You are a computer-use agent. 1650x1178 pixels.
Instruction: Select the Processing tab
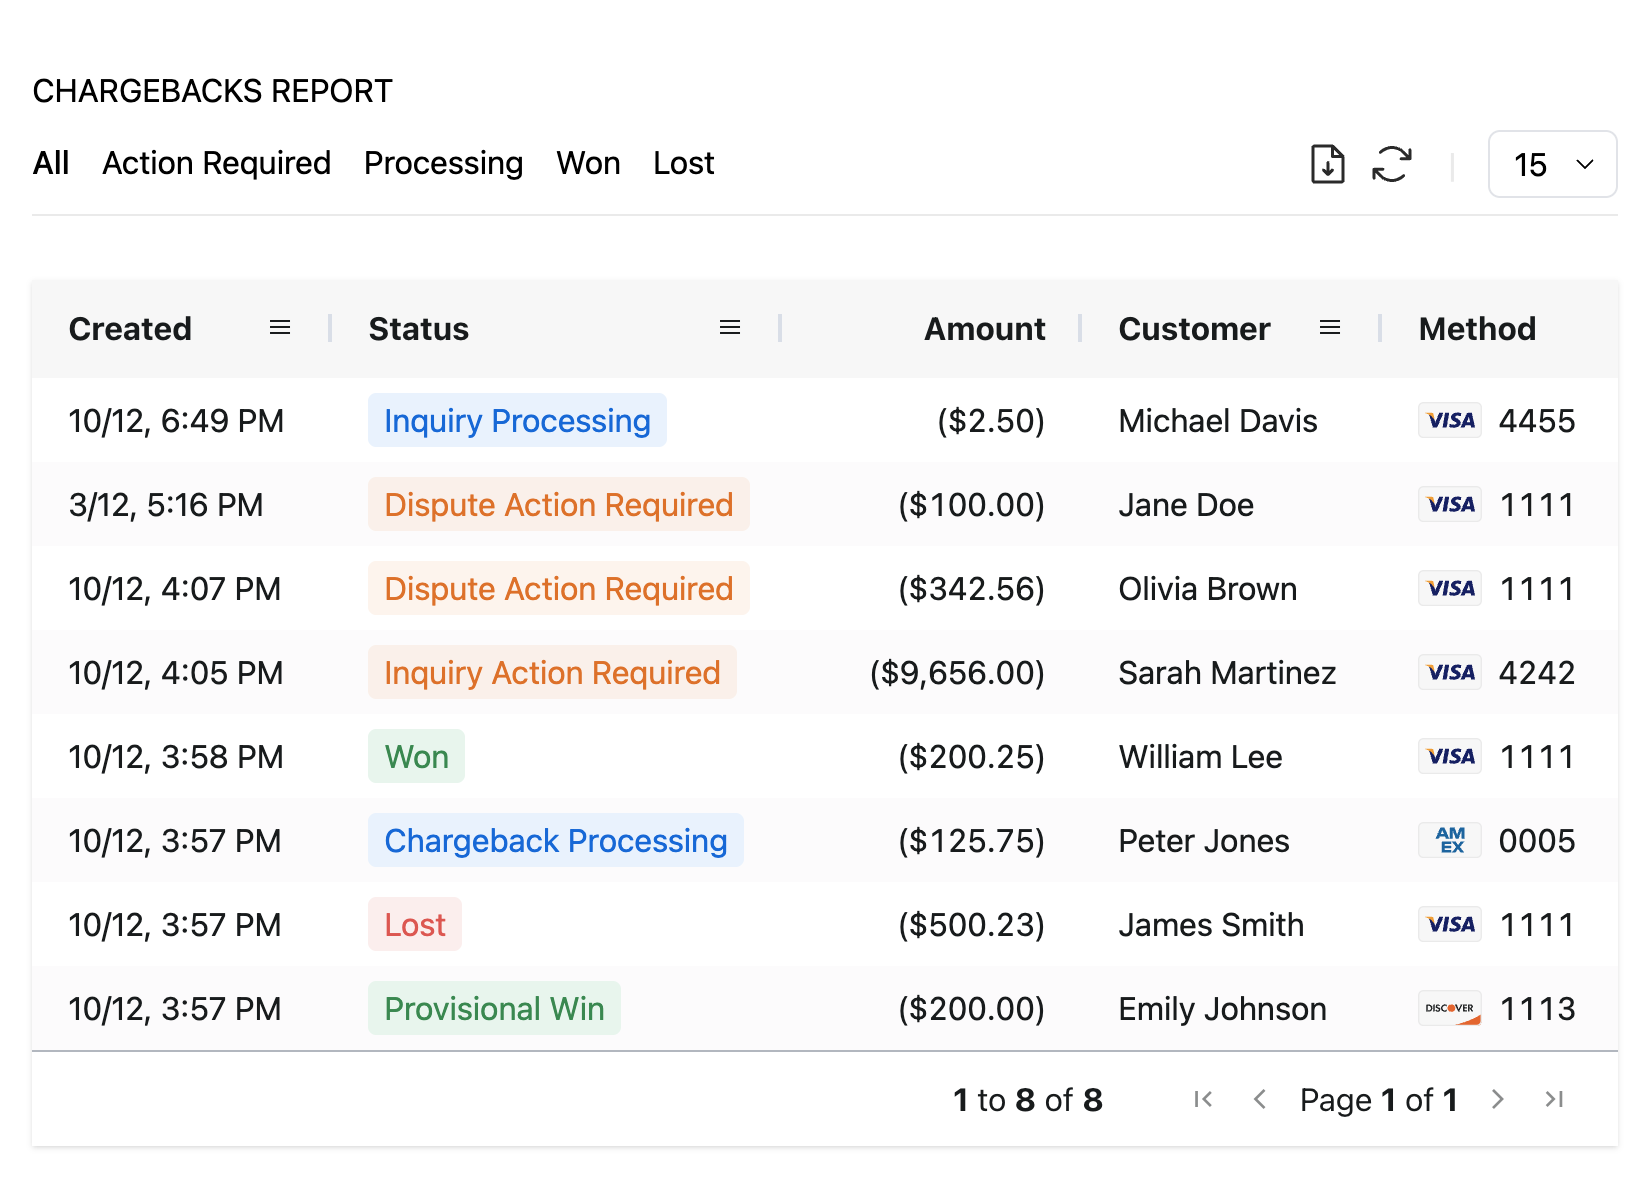443,163
